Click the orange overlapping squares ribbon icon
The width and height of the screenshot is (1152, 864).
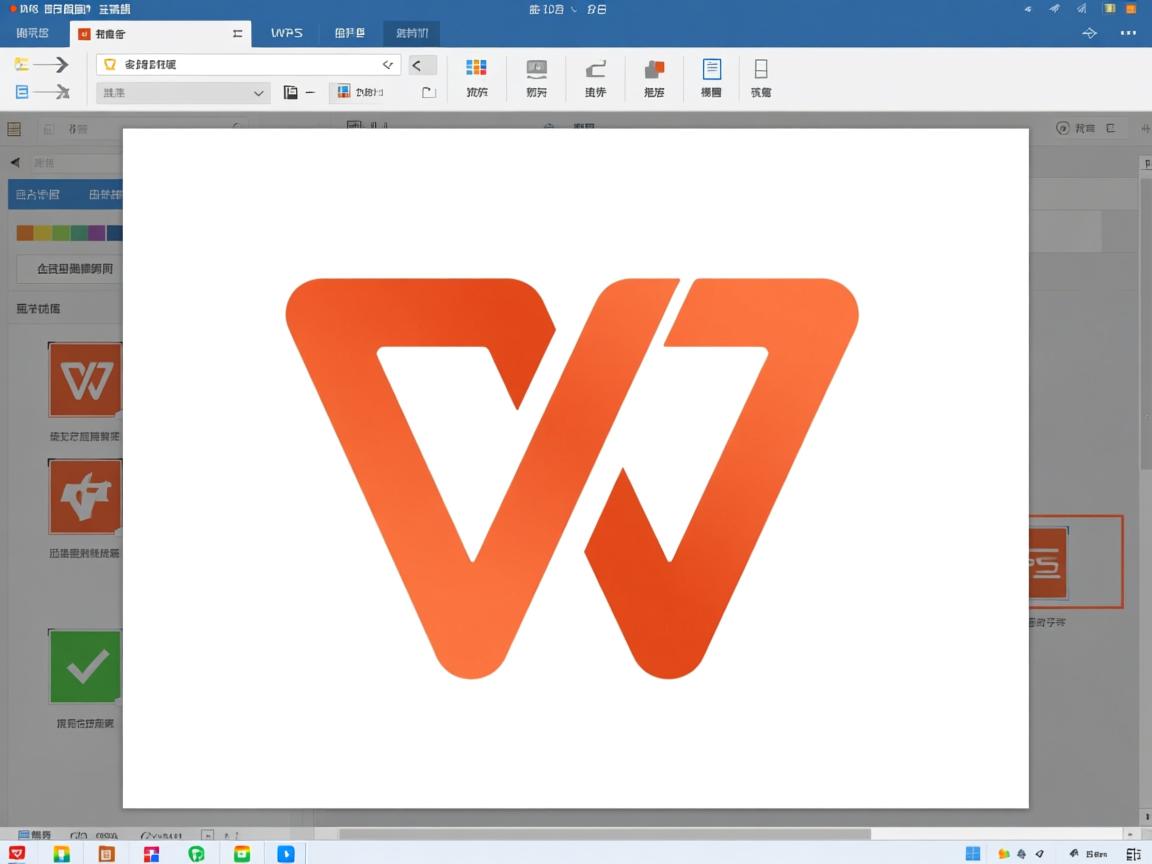(654, 69)
